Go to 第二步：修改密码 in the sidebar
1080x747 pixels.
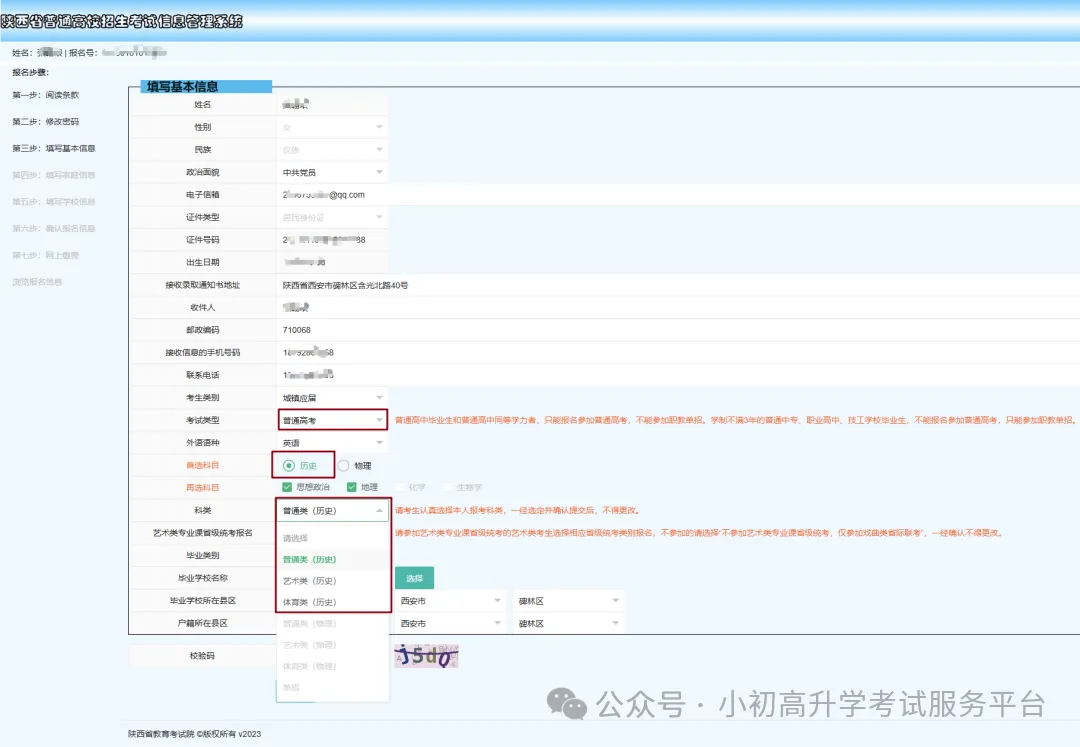(x=45, y=121)
